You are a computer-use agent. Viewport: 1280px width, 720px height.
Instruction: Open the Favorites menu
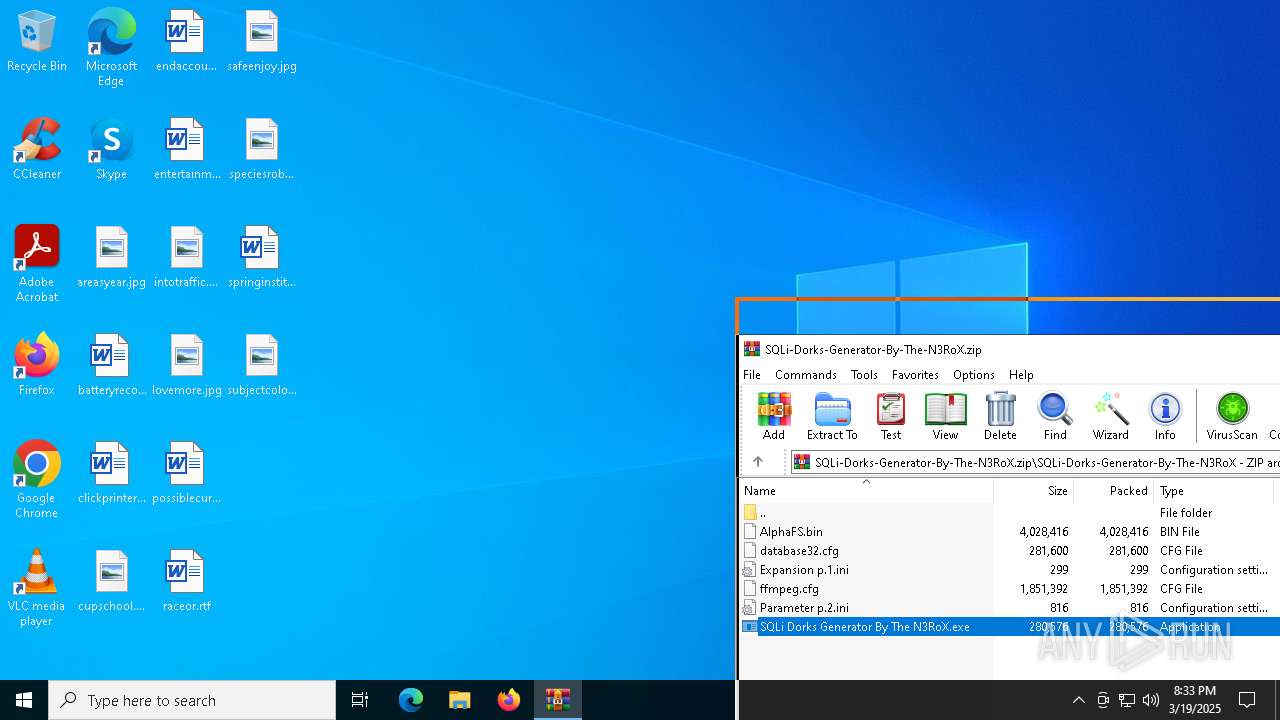point(915,375)
